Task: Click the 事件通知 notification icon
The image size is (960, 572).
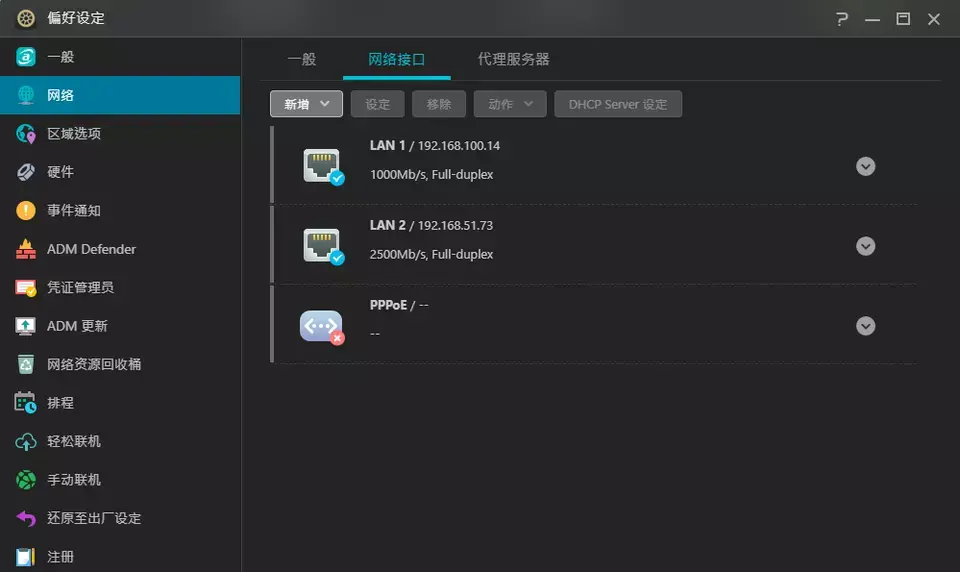Action: 26,211
